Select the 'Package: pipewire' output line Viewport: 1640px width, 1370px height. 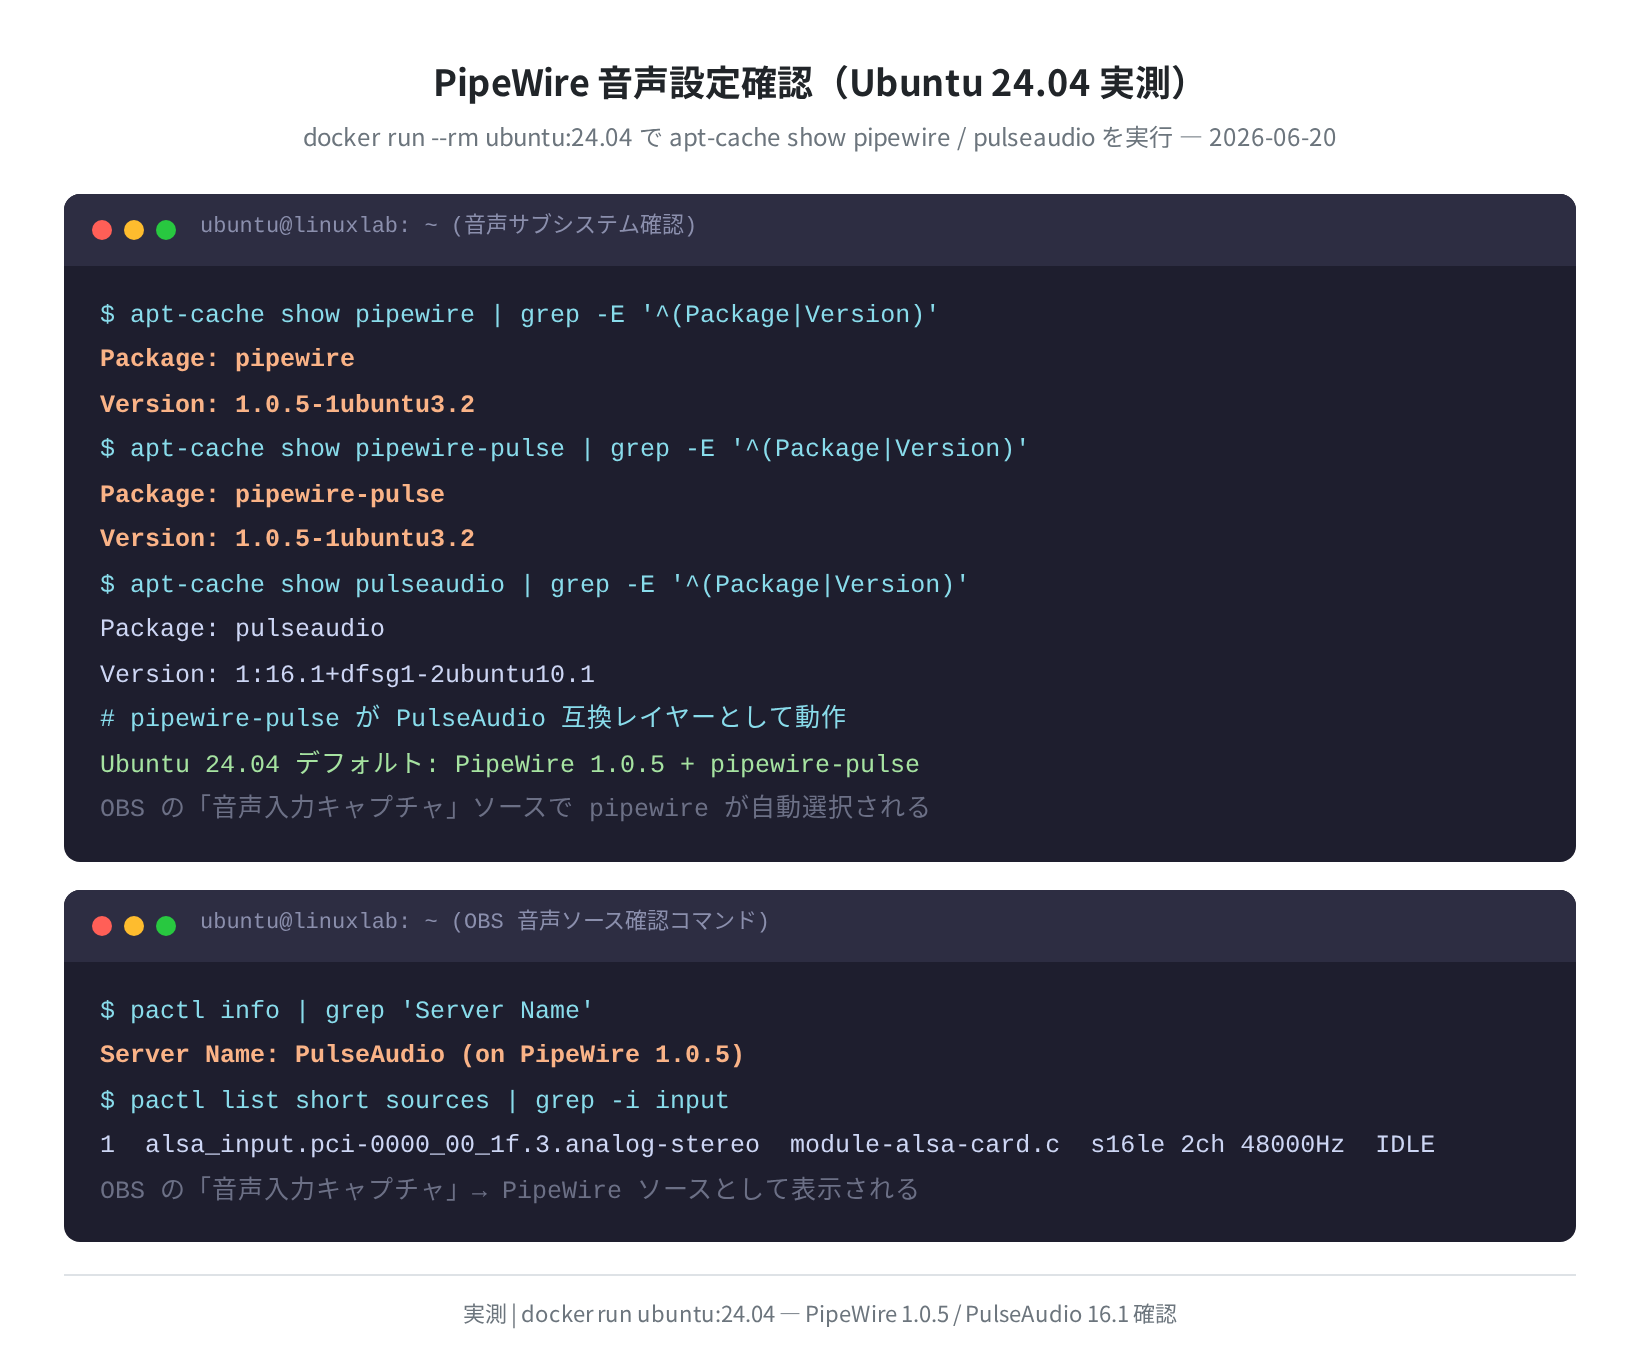227,359
